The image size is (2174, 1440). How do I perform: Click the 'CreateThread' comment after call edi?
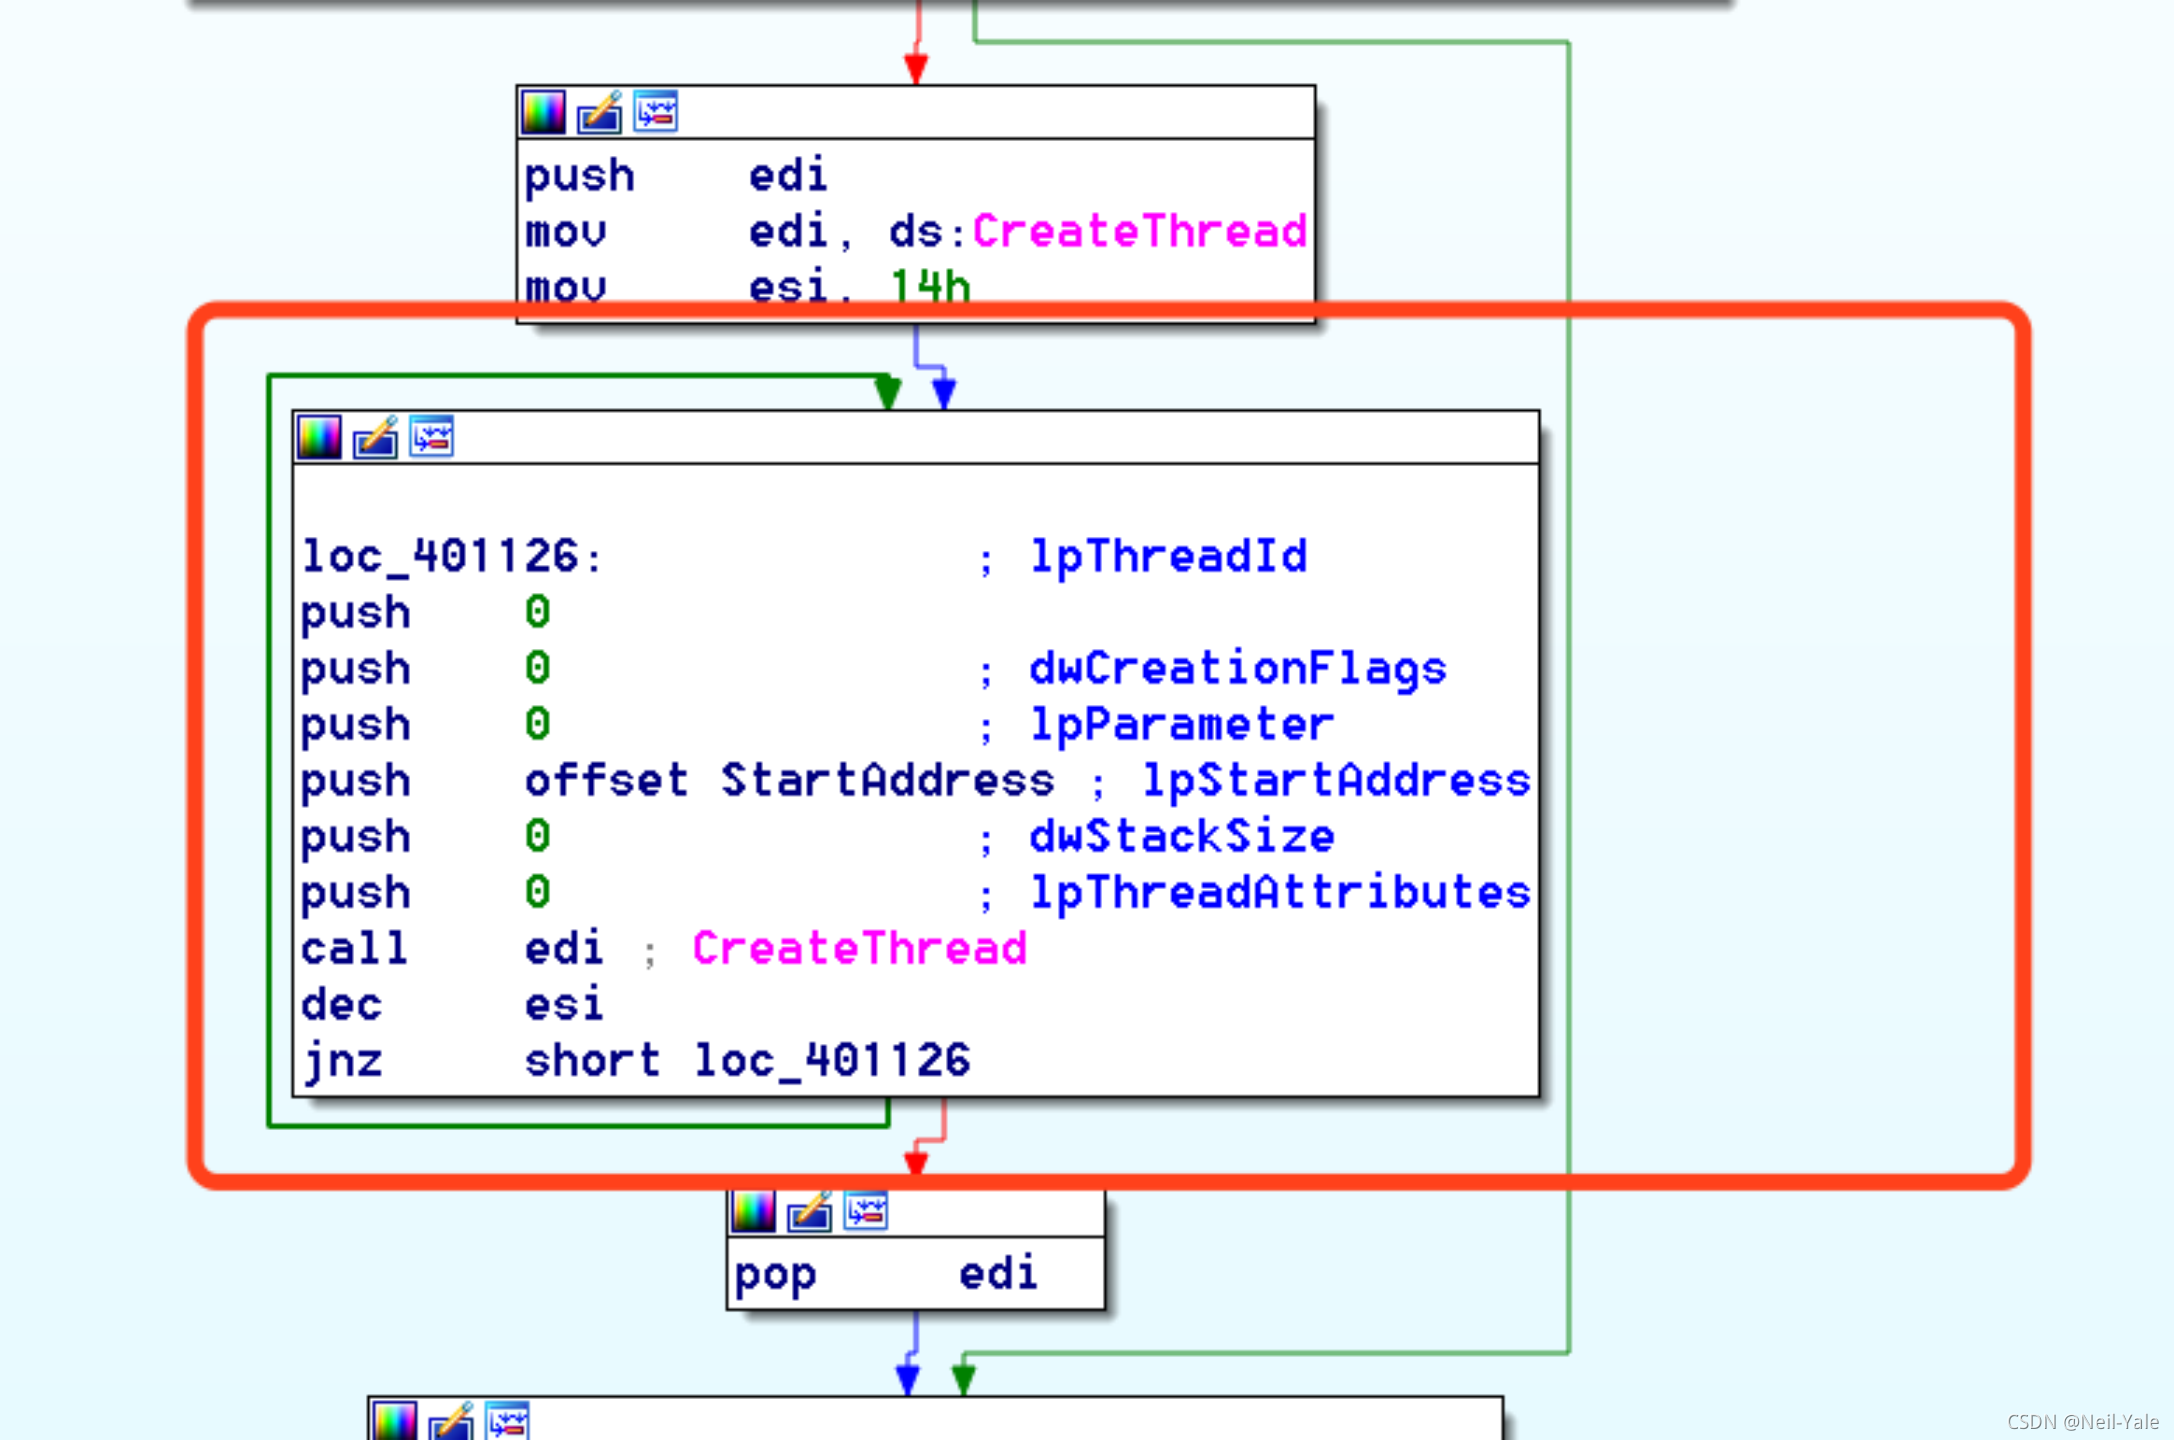pos(859,948)
